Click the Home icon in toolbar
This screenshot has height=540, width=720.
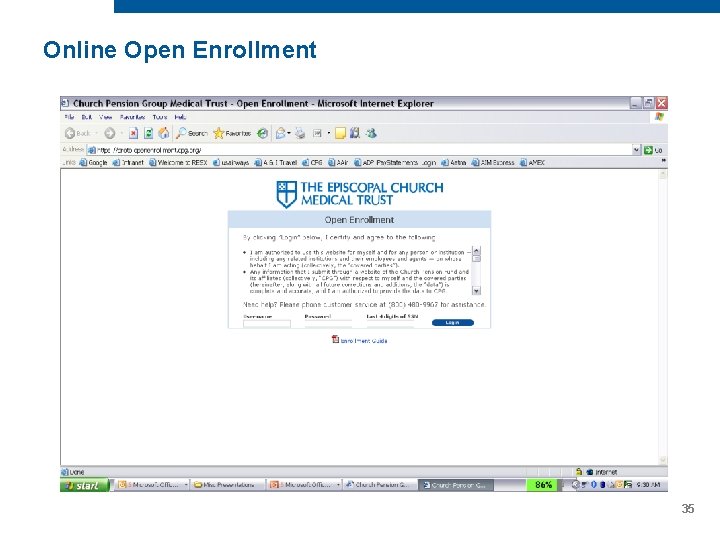[164, 133]
